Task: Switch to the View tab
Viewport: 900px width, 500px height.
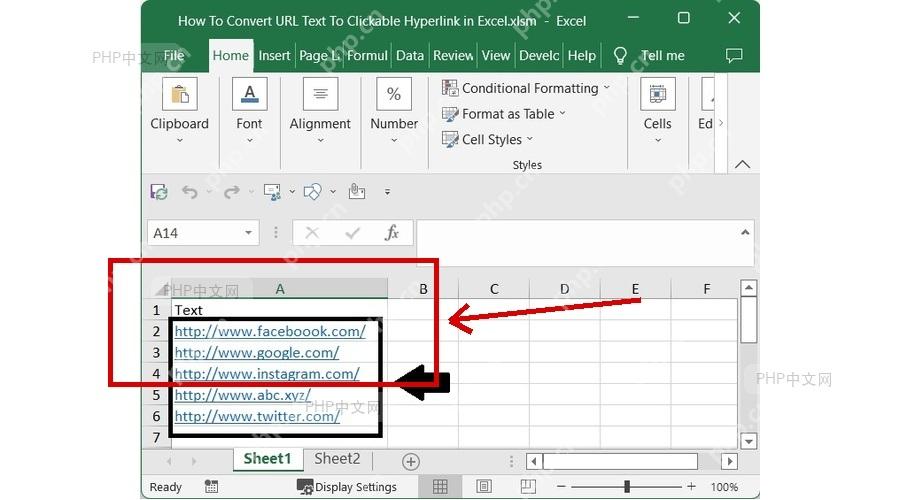Action: 496,56
